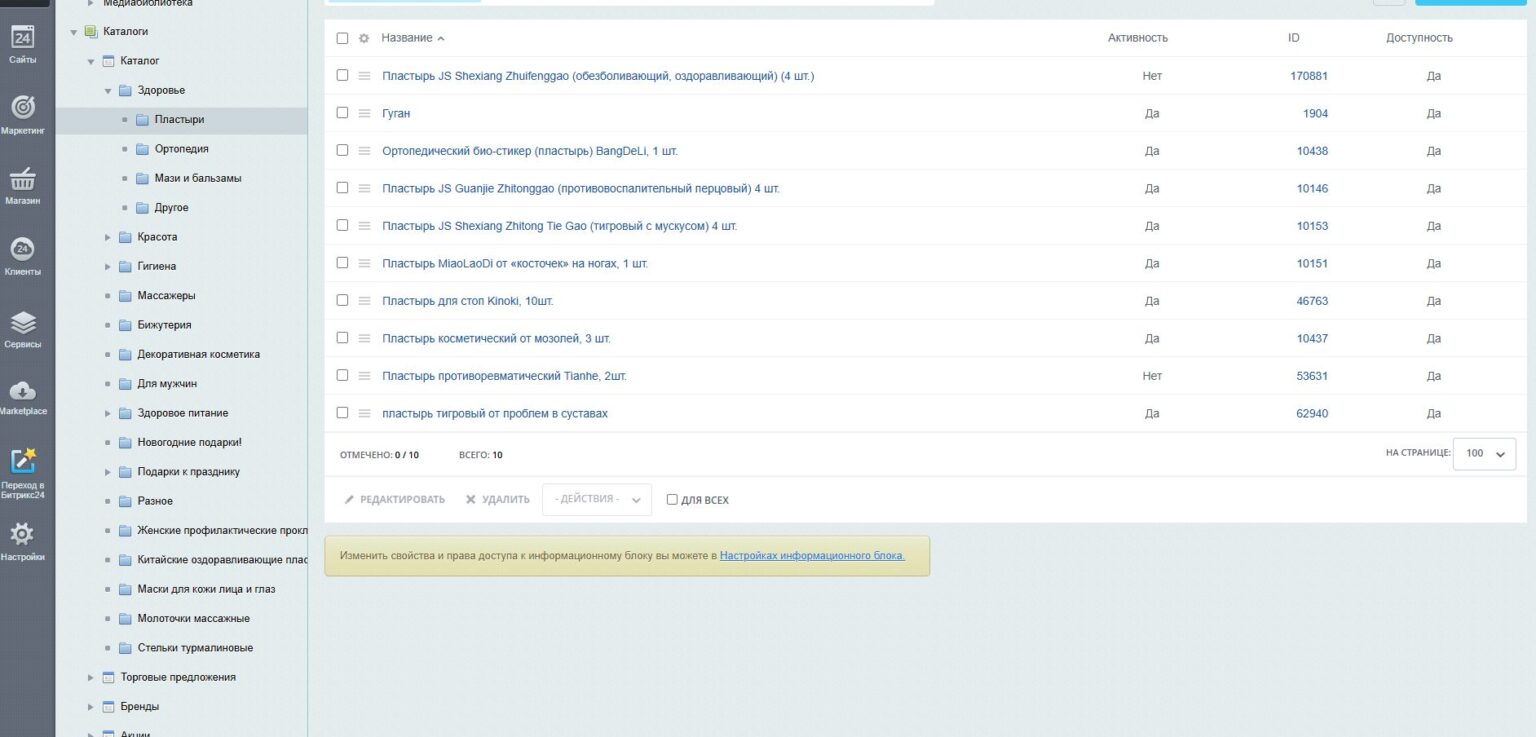Sort by the ID column header
Screen dimensions: 1536x737
point(1293,38)
